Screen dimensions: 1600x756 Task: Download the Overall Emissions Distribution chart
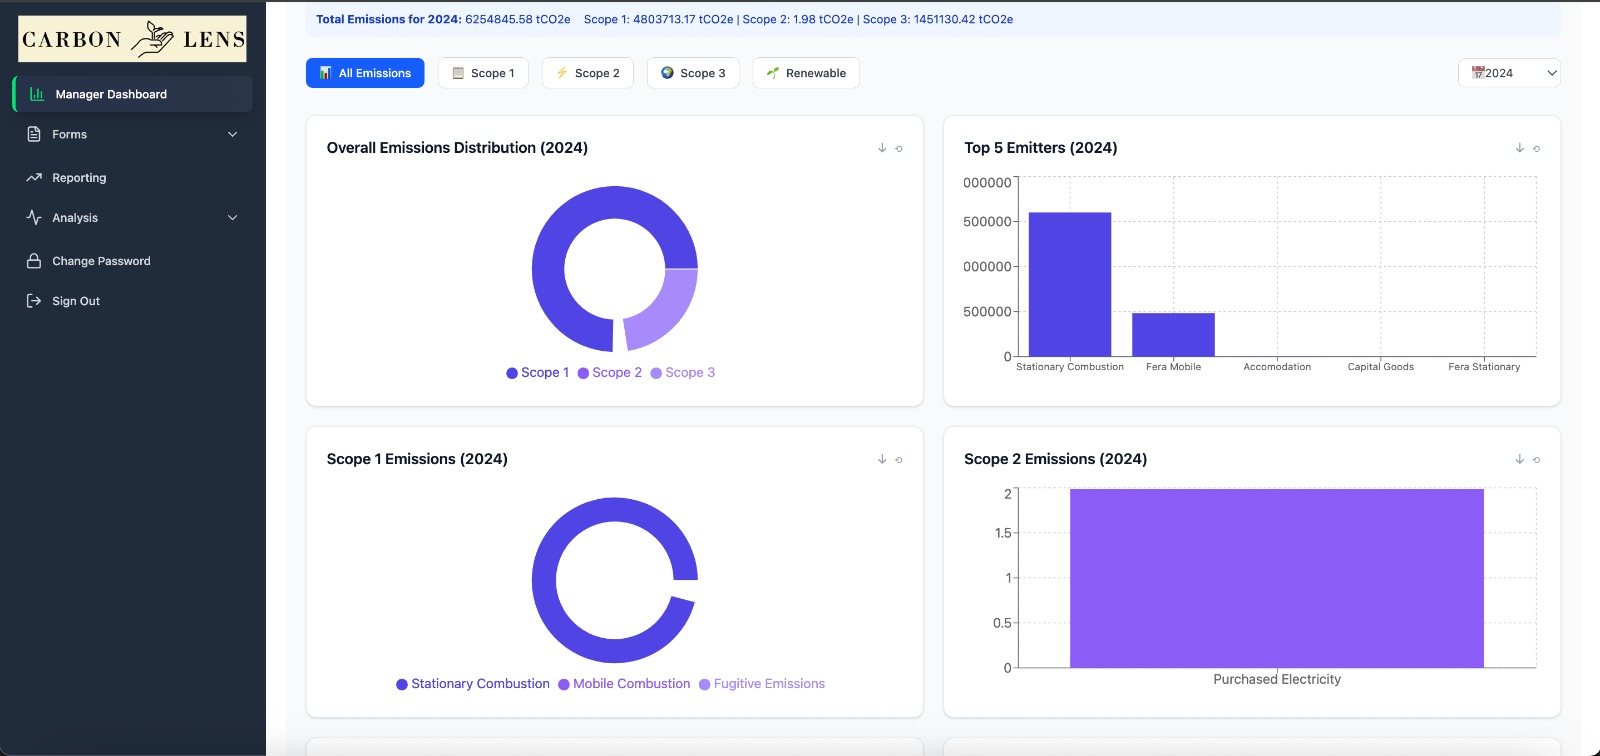[x=882, y=148]
